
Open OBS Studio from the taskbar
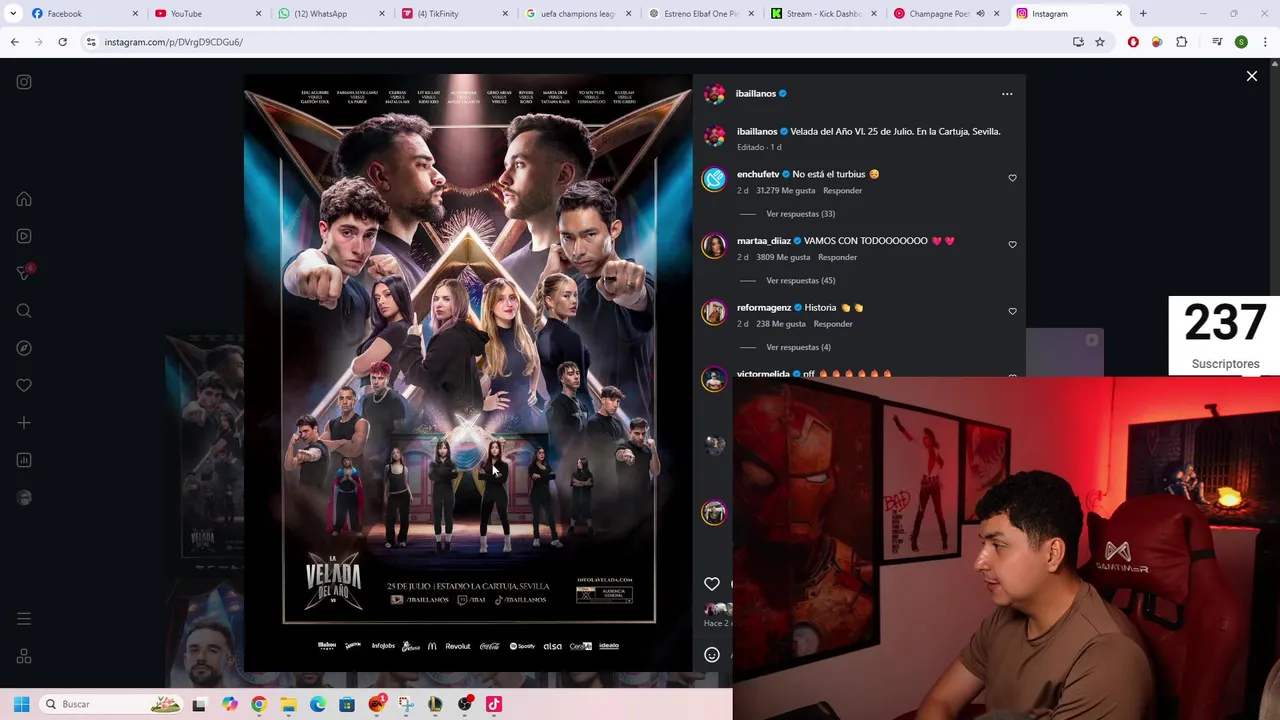(464, 704)
